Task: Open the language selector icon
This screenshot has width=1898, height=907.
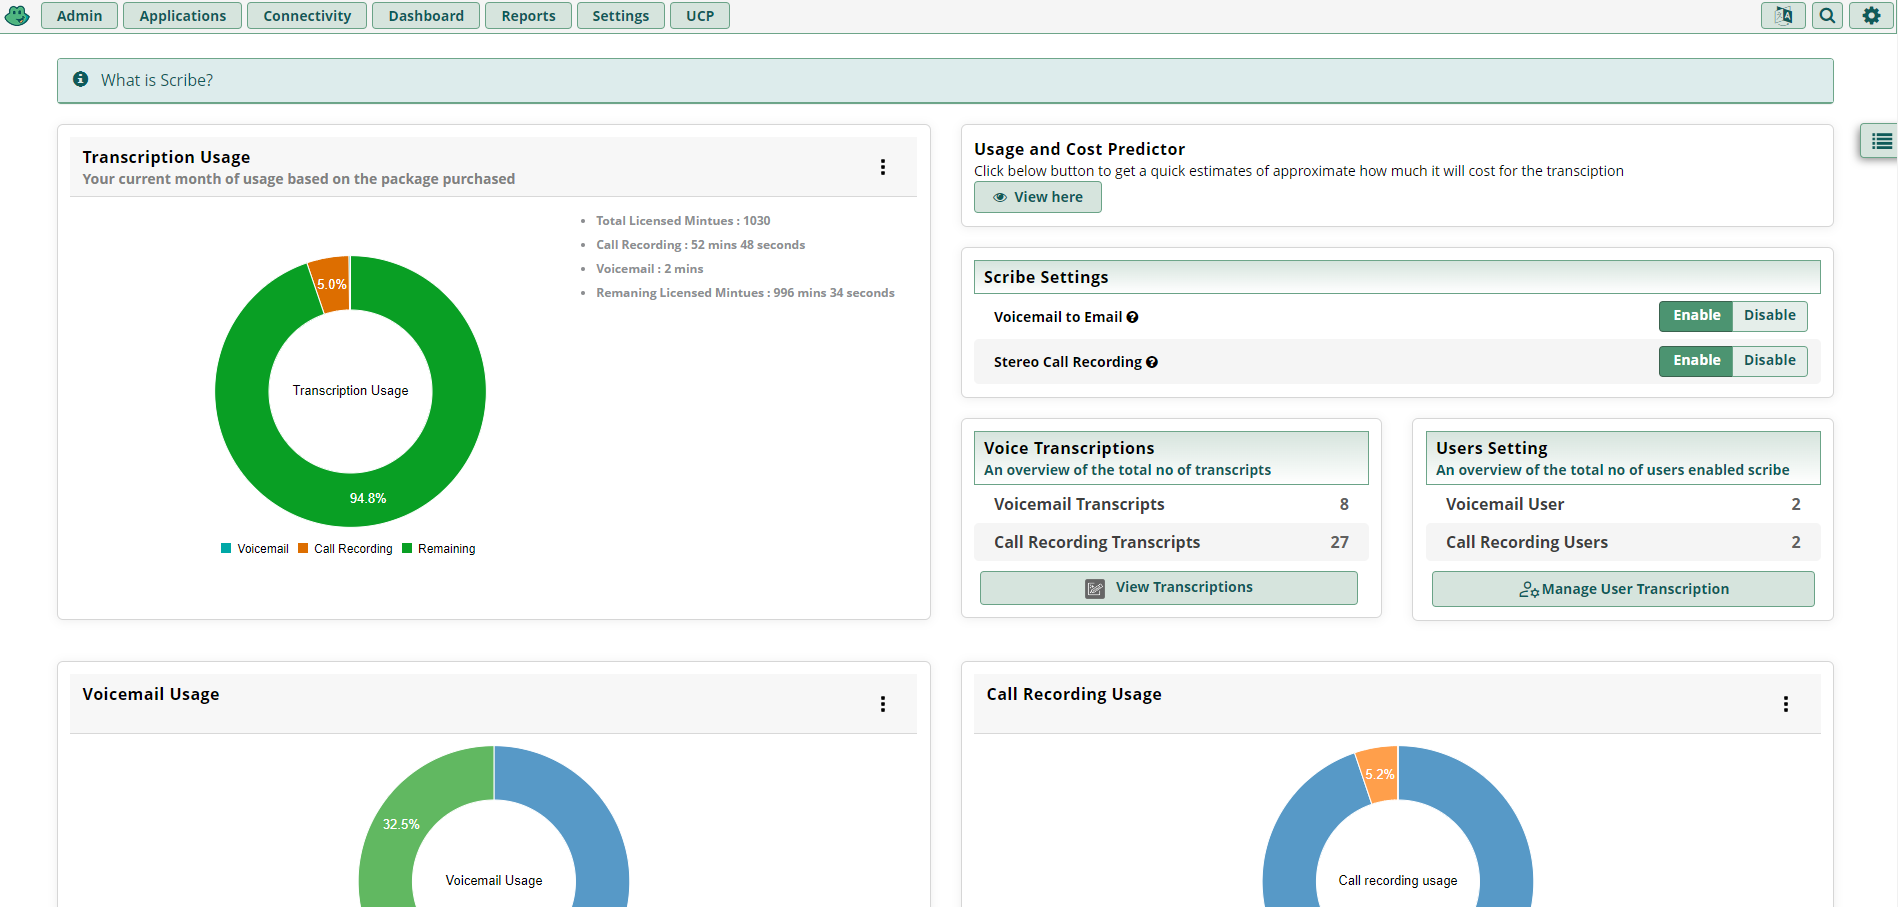Action: (1783, 16)
